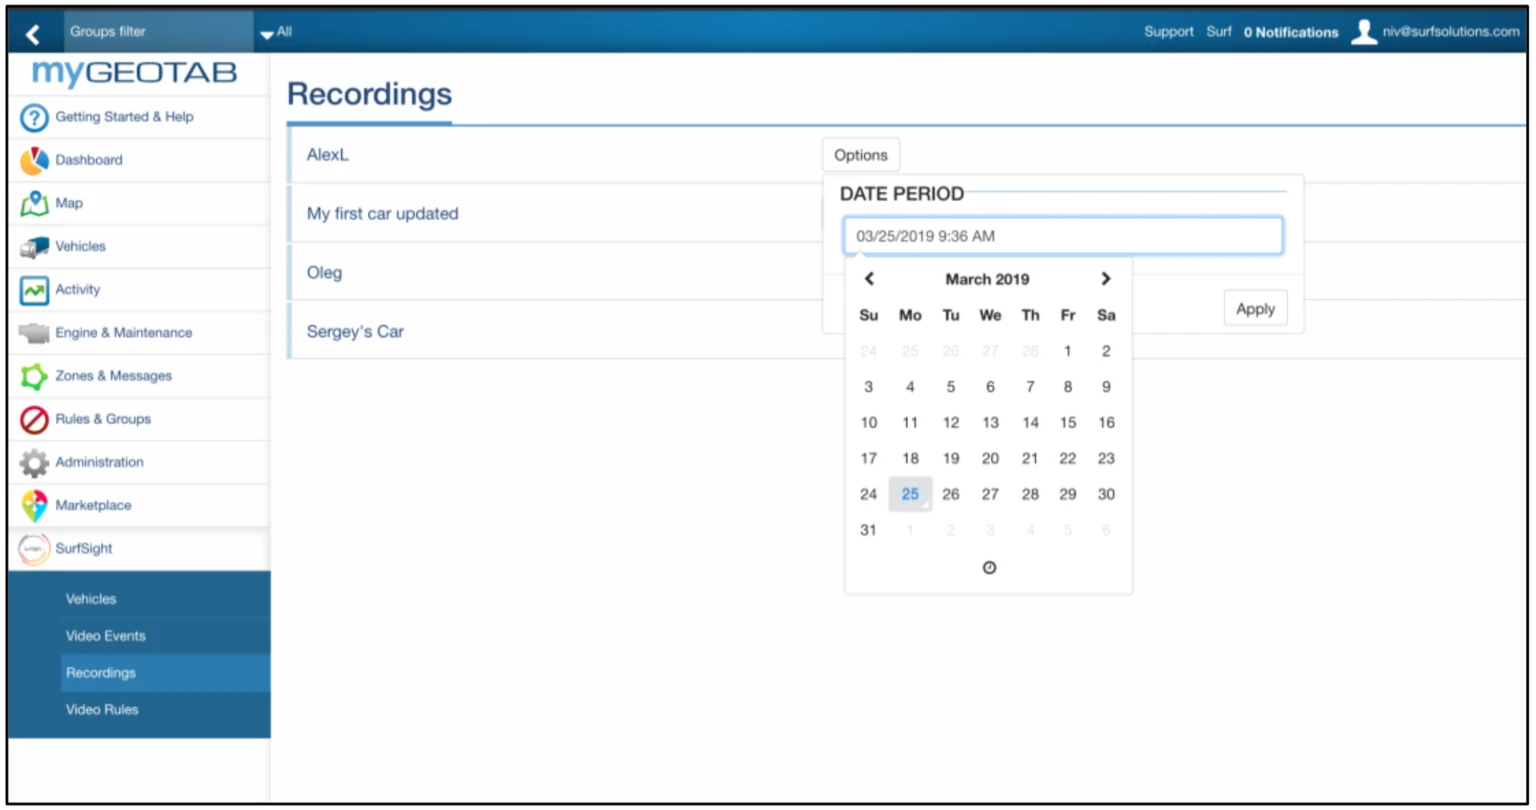Select March 16 in the calendar

pos(1106,423)
